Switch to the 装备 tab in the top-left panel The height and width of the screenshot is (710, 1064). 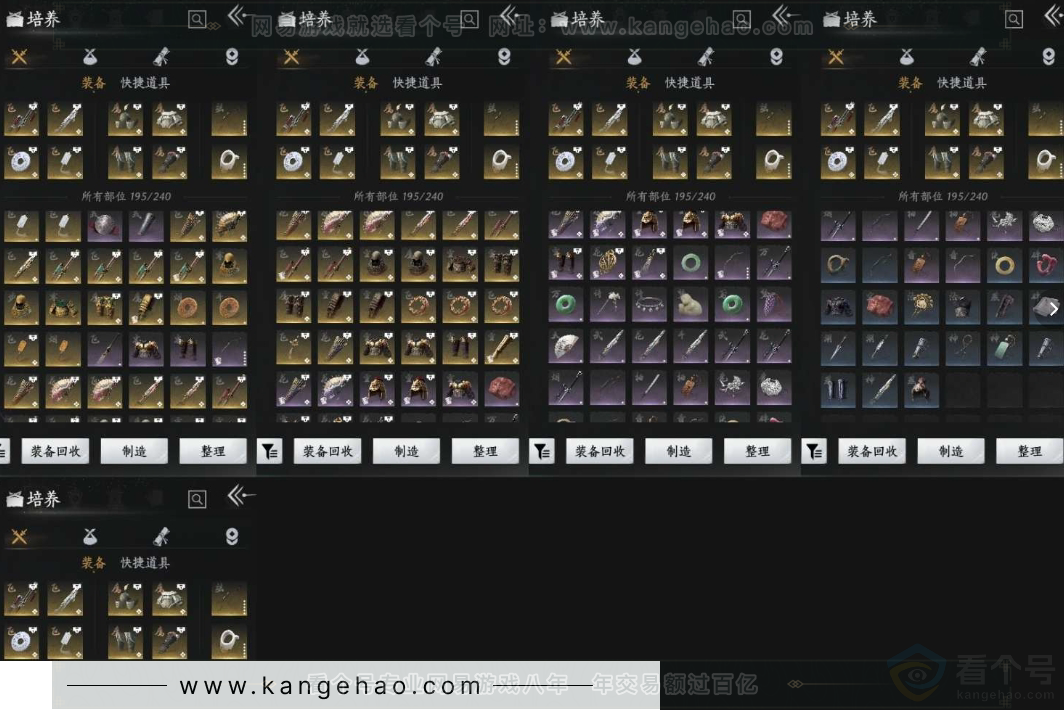tap(94, 83)
